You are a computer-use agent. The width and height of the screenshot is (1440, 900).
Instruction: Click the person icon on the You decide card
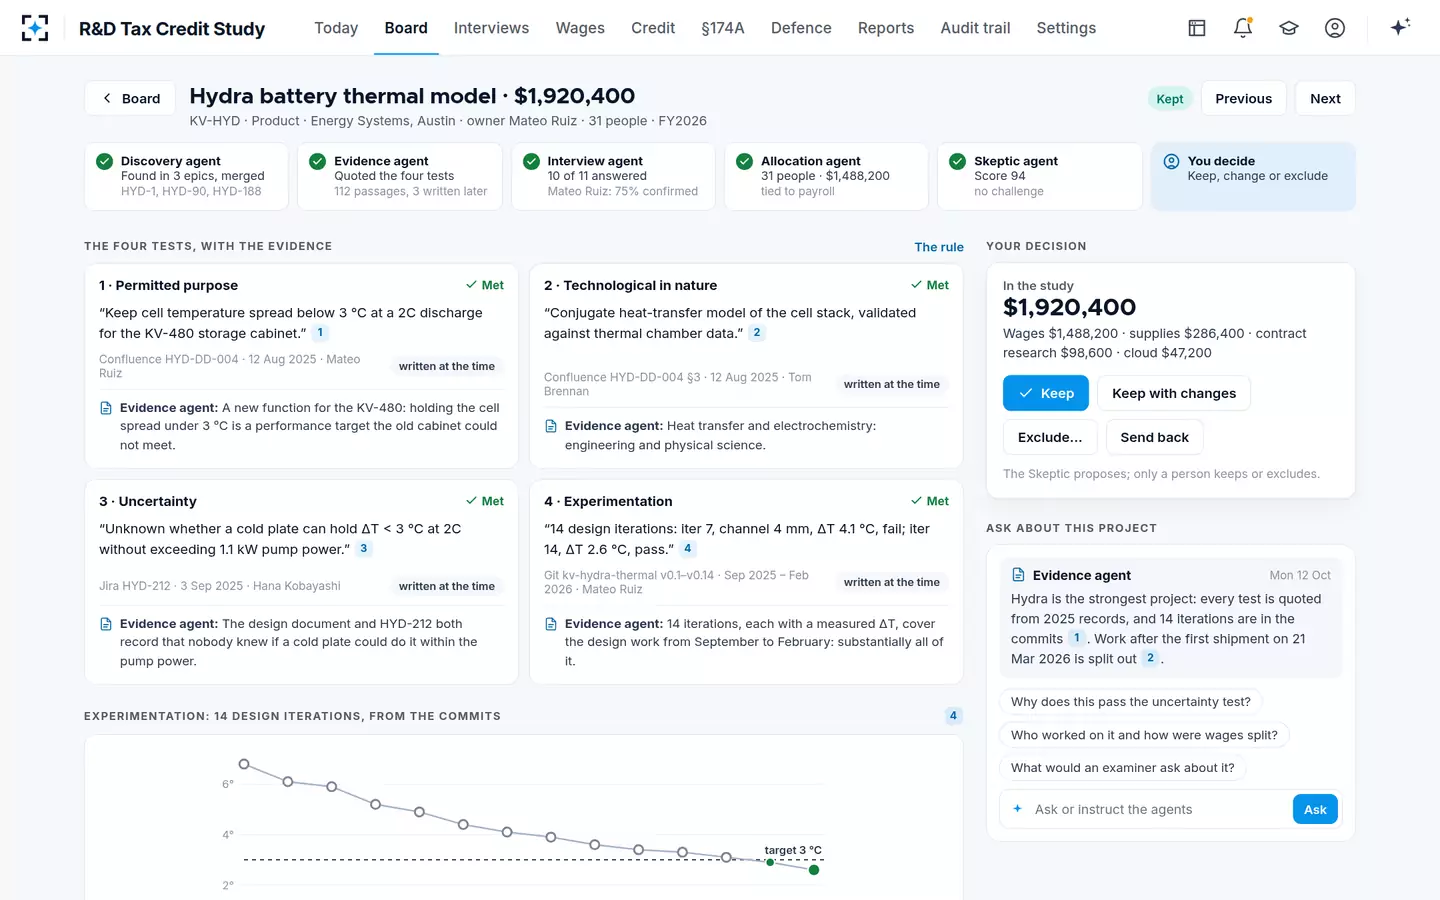(1171, 161)
